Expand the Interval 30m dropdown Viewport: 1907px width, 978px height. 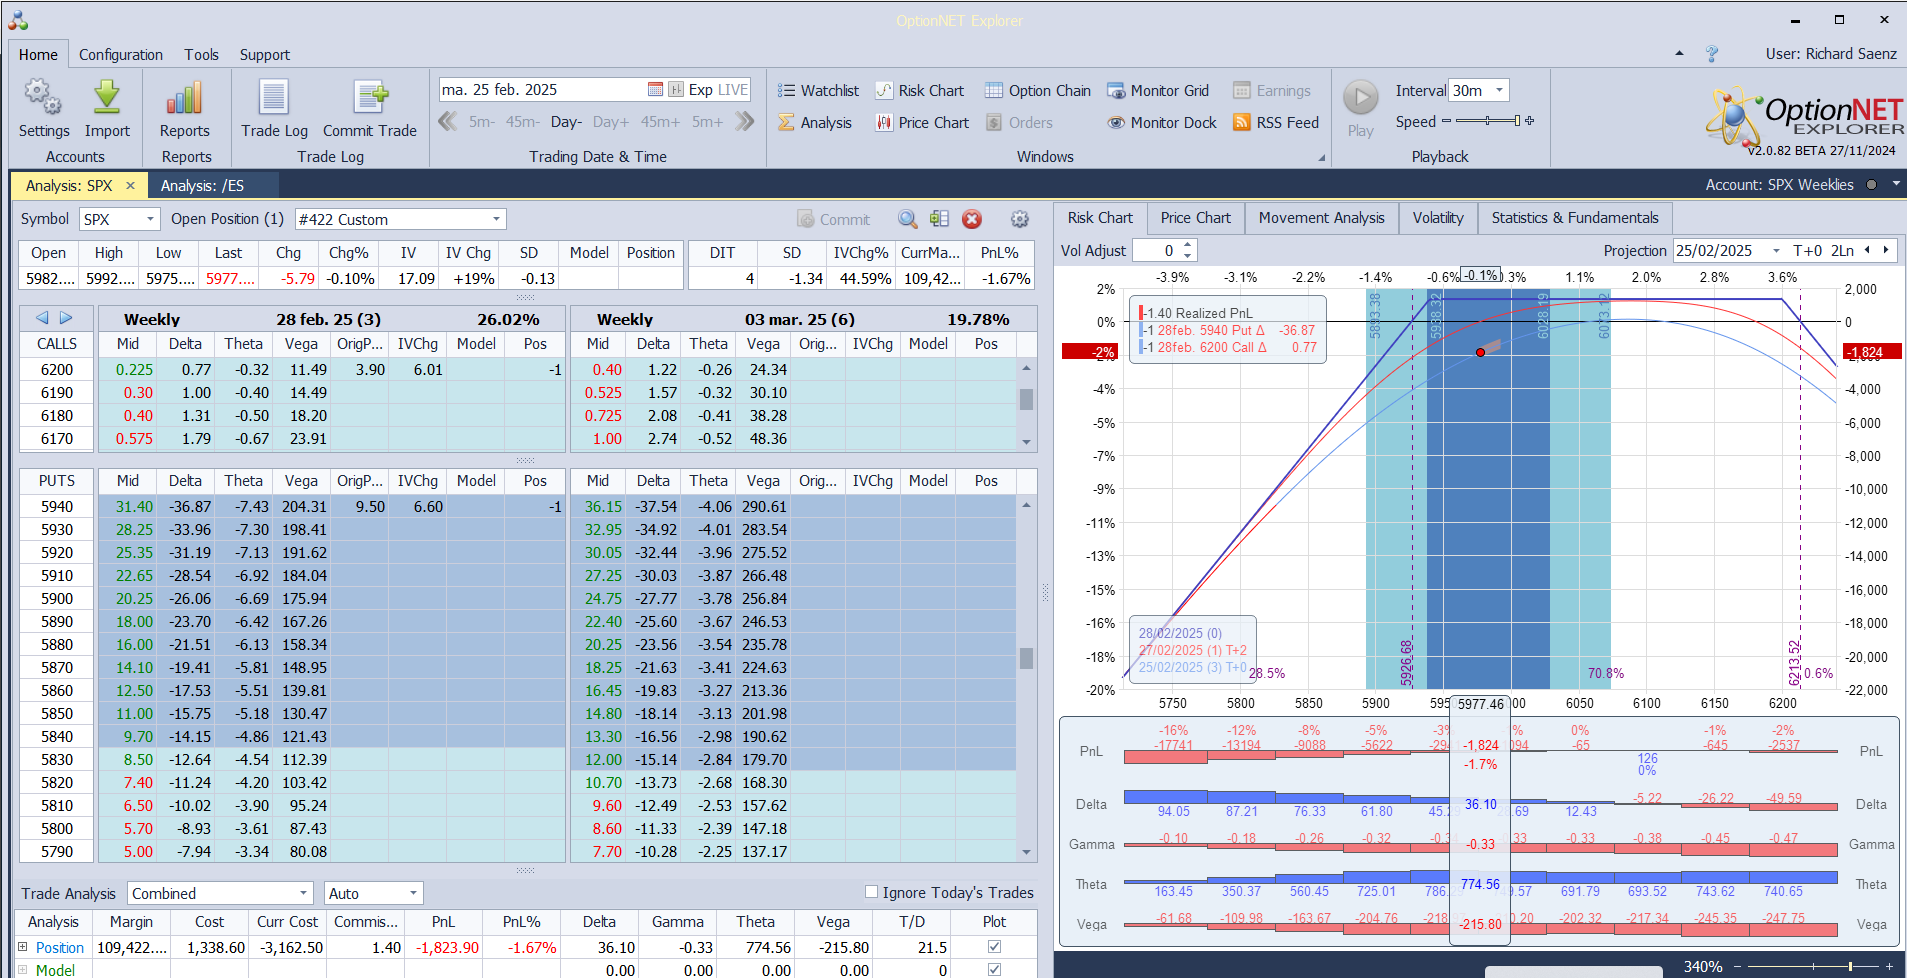(x=1498, y=91)
